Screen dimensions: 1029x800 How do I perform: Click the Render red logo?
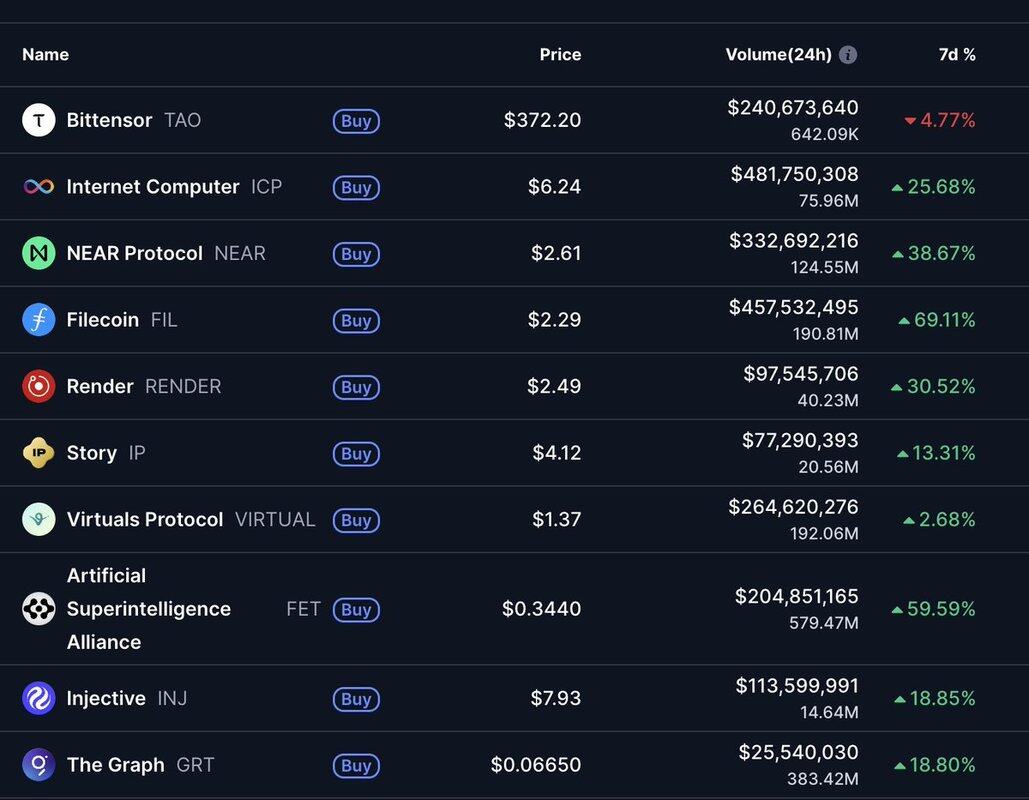click(x=38, y=387)
